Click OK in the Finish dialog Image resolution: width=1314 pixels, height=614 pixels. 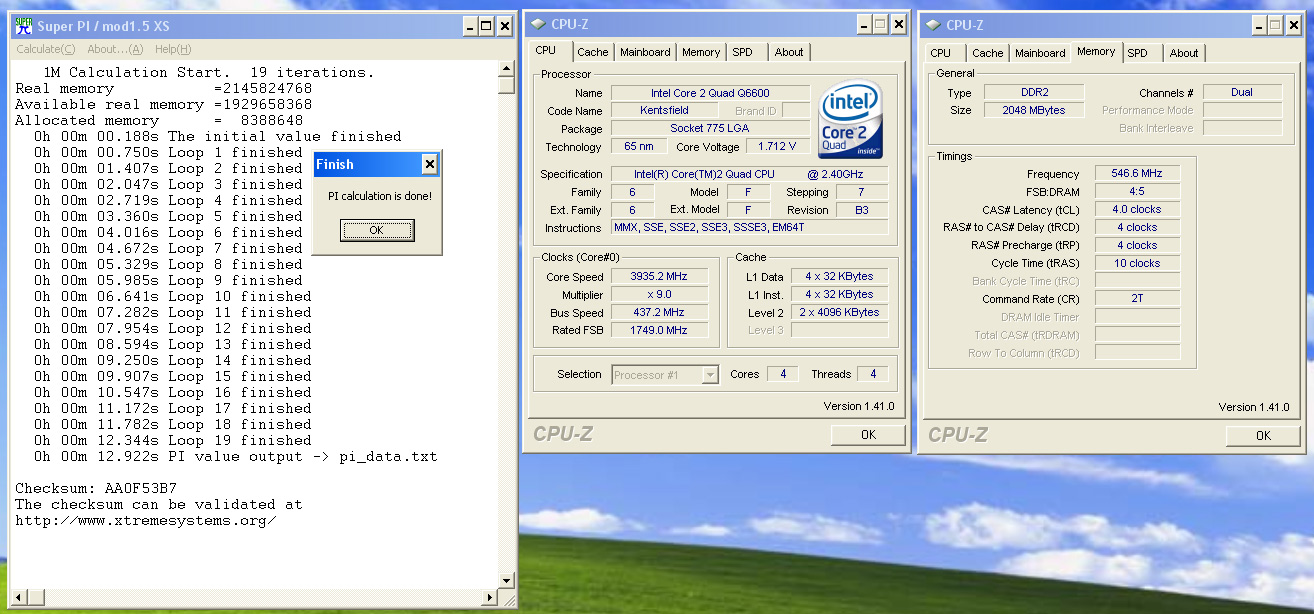pyautogui.click(x=377, y=230)
